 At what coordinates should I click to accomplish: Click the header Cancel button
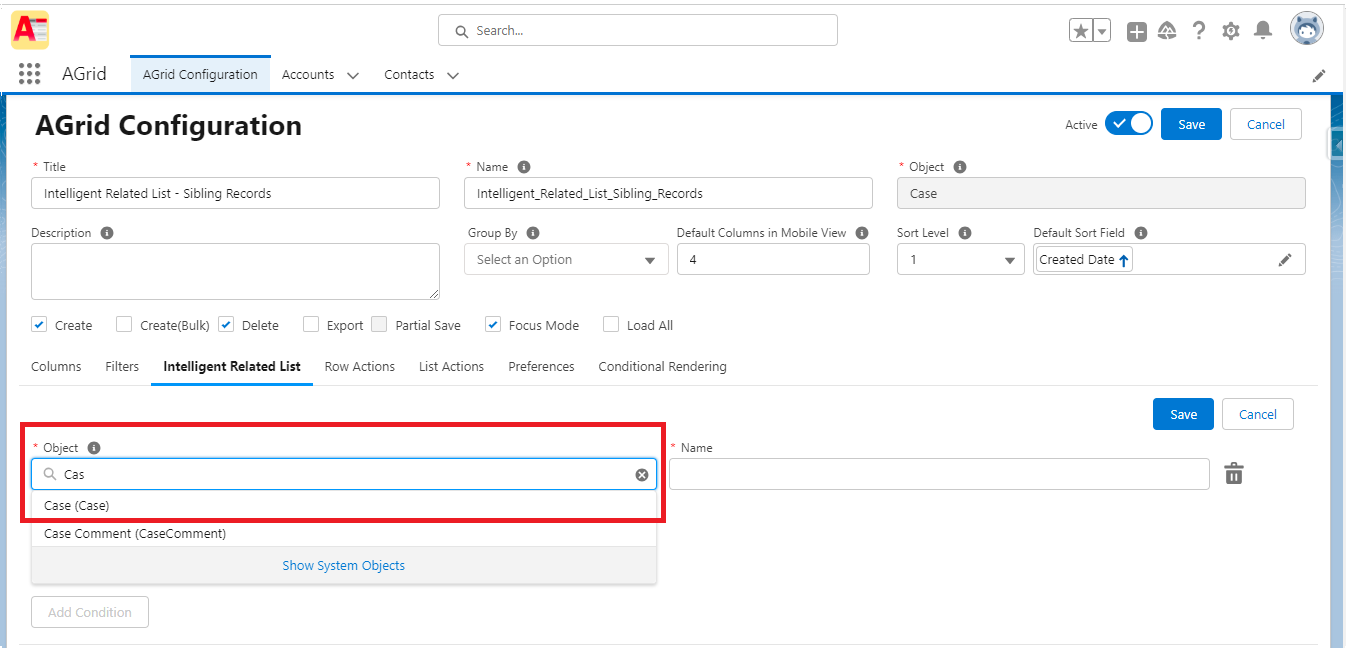tap(1265, 124)
